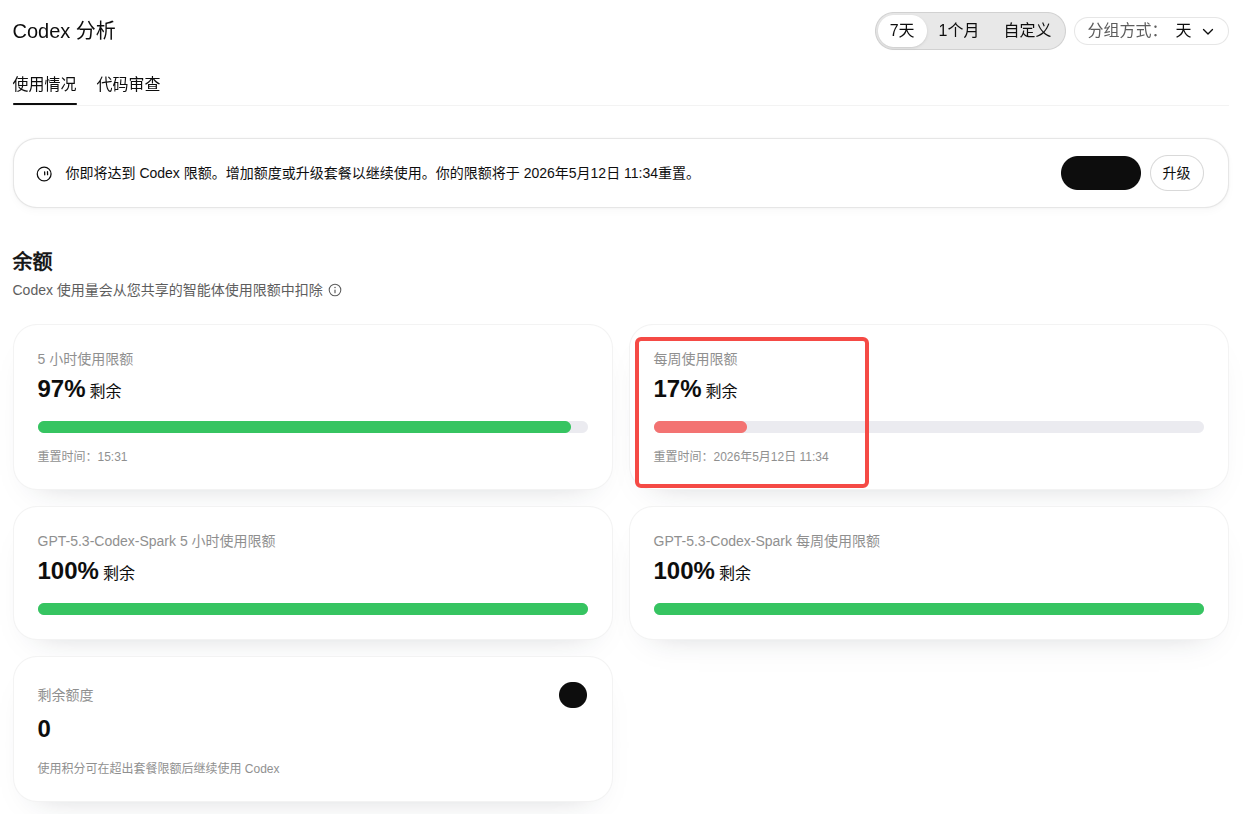Click the 使用积分可在超出套餐限额后继续使用 Codex text

159,769
